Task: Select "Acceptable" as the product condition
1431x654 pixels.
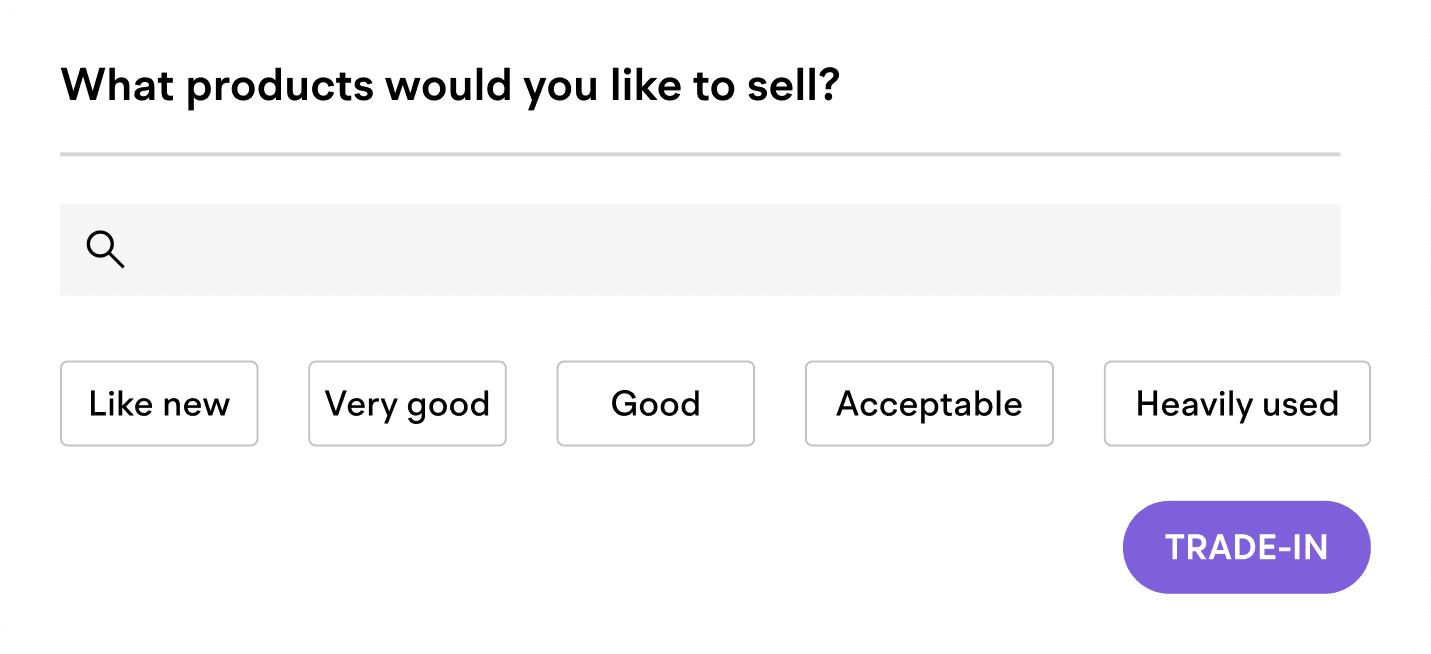Action: (x=929, y=404)
